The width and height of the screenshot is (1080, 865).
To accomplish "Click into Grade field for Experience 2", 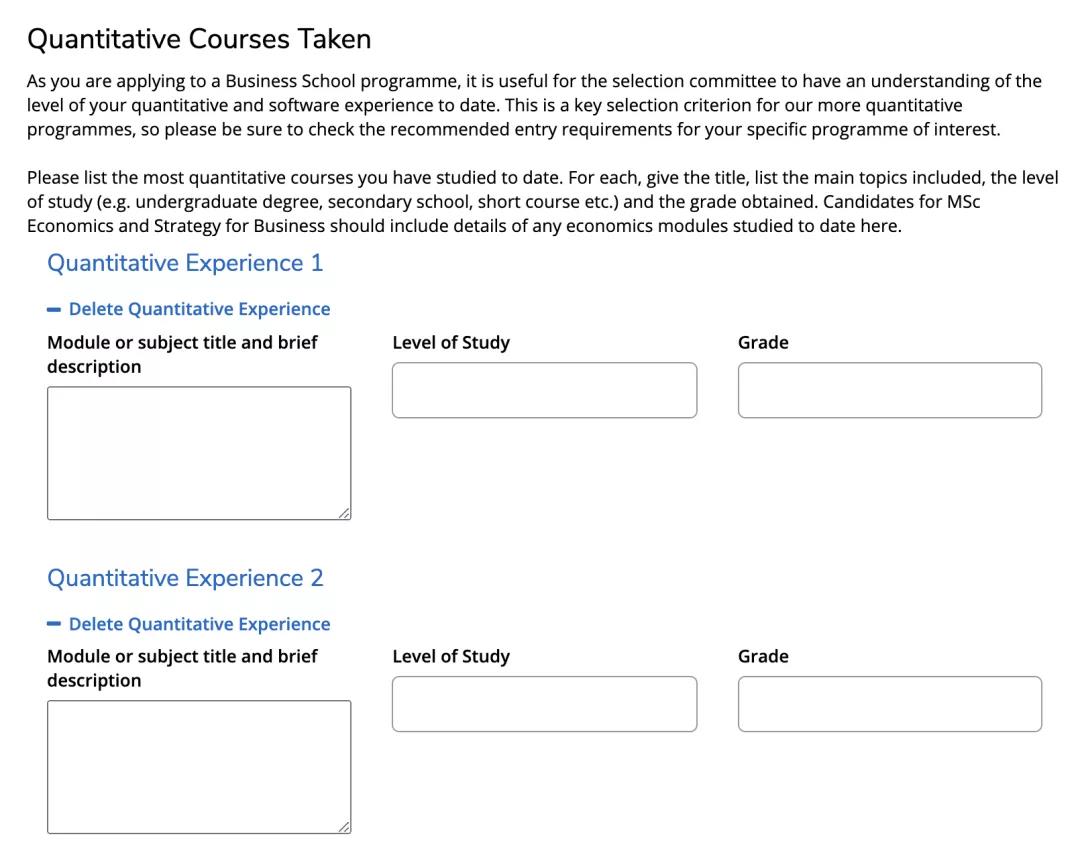I will click(x=889, y=704).
